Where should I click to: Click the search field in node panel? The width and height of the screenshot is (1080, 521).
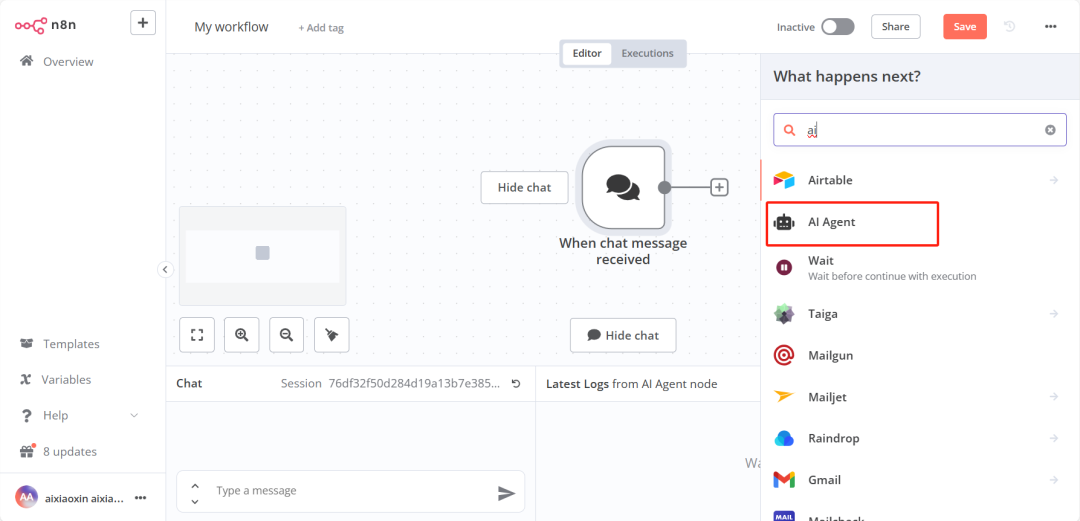pyautogui.click(x=920, y=130)
